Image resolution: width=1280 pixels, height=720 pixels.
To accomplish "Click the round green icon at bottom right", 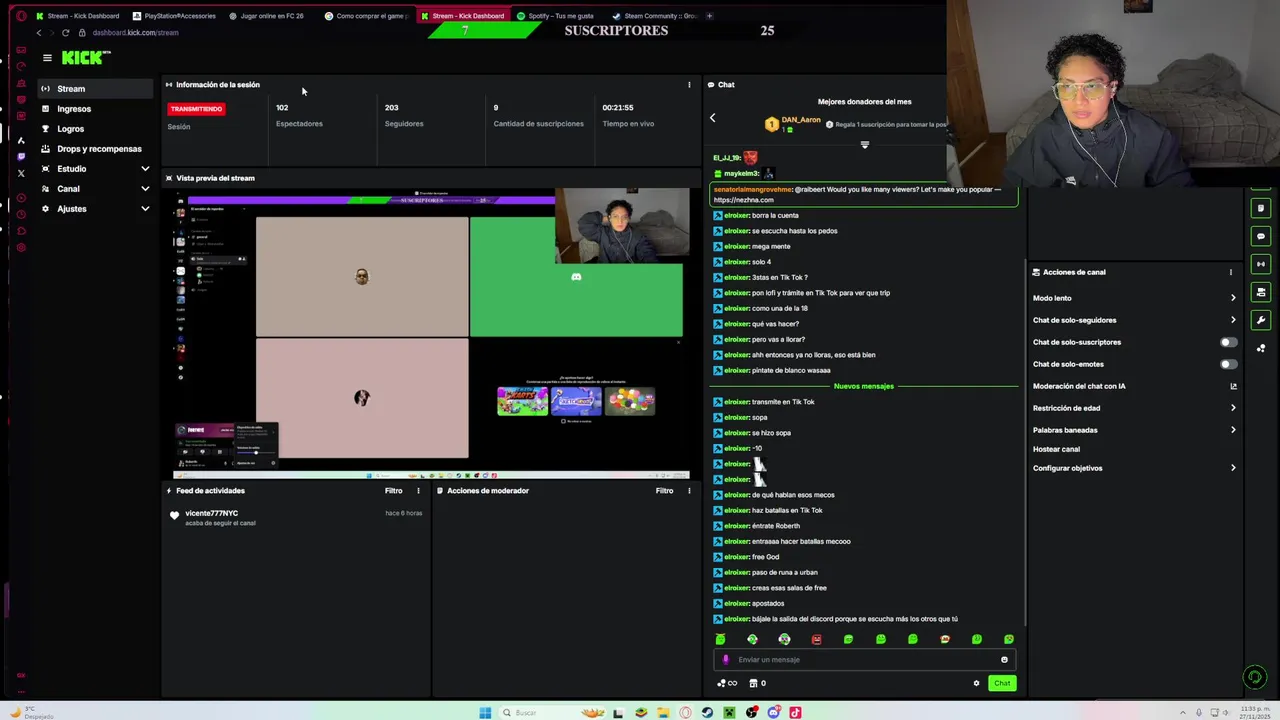I will [x=1255, y=677].
